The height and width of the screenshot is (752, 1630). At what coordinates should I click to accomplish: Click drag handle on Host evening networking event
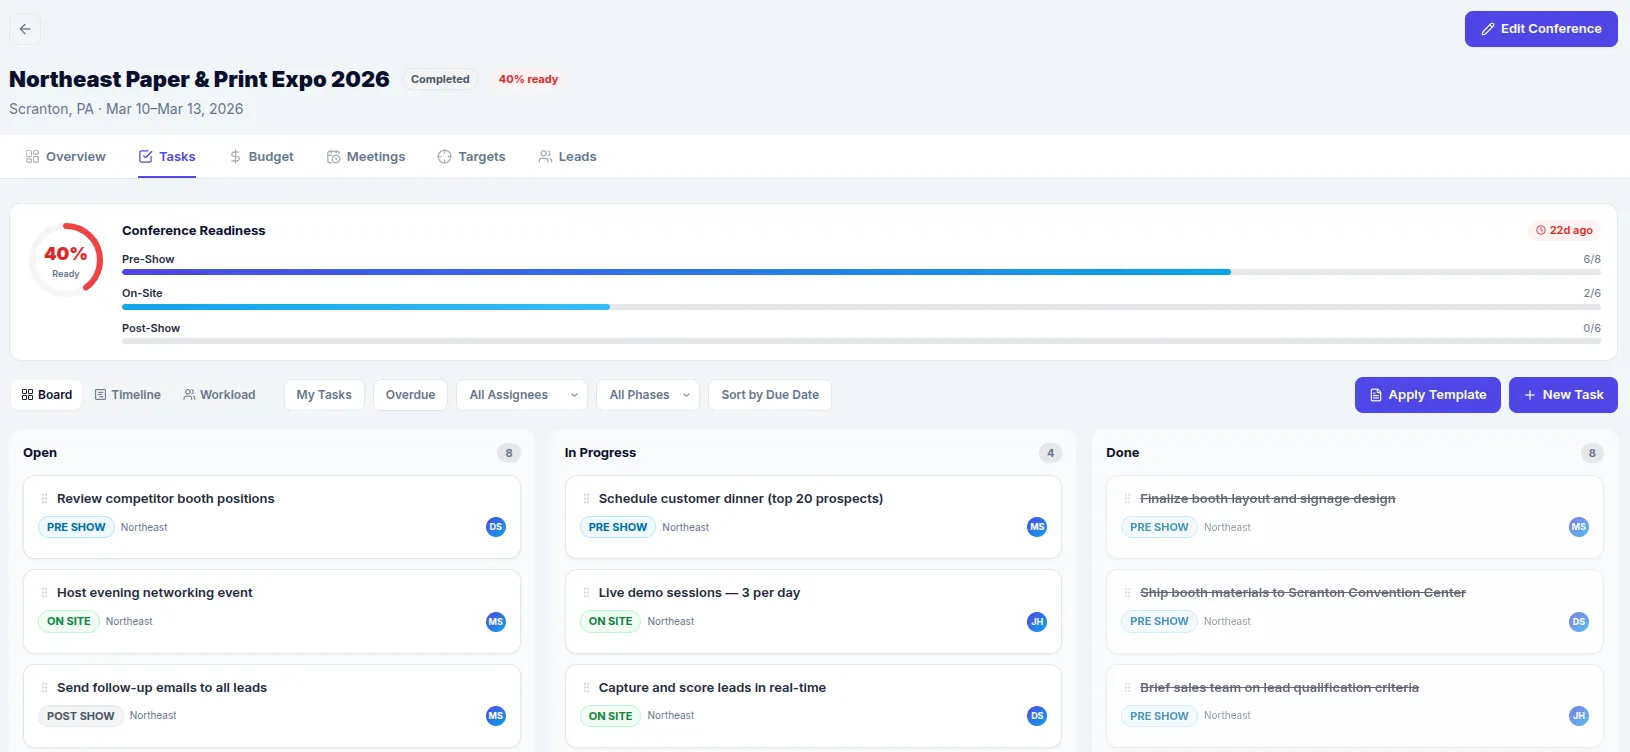click(x=44, y=593)
